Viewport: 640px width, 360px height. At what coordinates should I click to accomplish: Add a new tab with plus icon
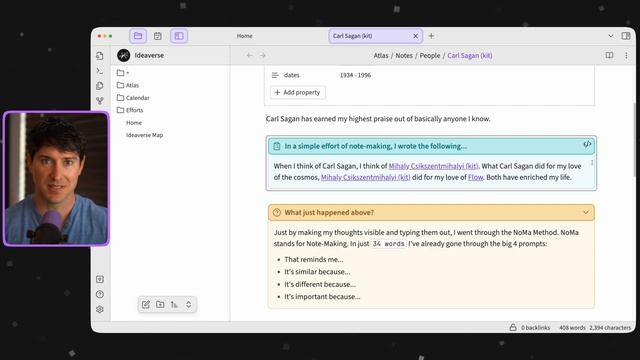pyautogui.click(x=431, y=36)
